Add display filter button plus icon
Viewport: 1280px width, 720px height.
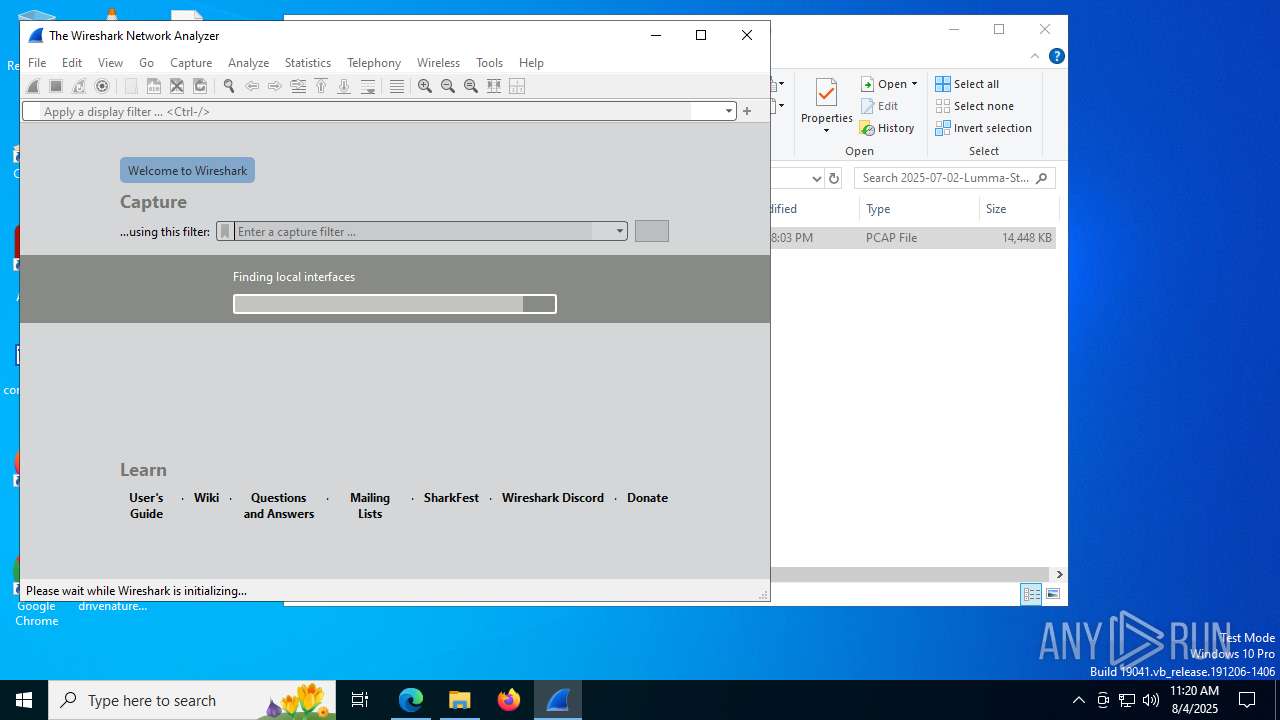[x=747, y=111]
